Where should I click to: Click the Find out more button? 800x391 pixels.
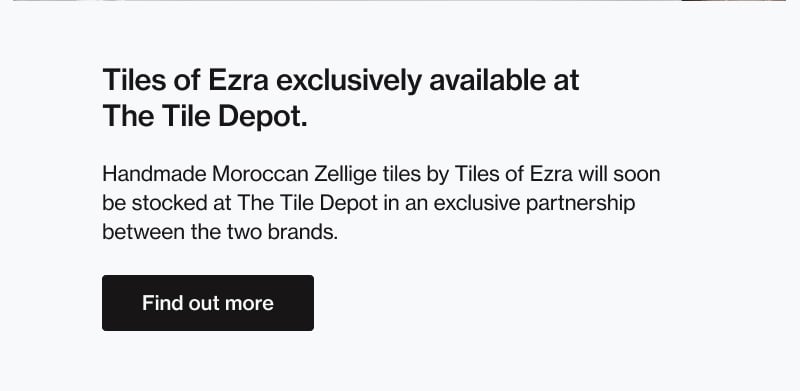pos(208,303)
